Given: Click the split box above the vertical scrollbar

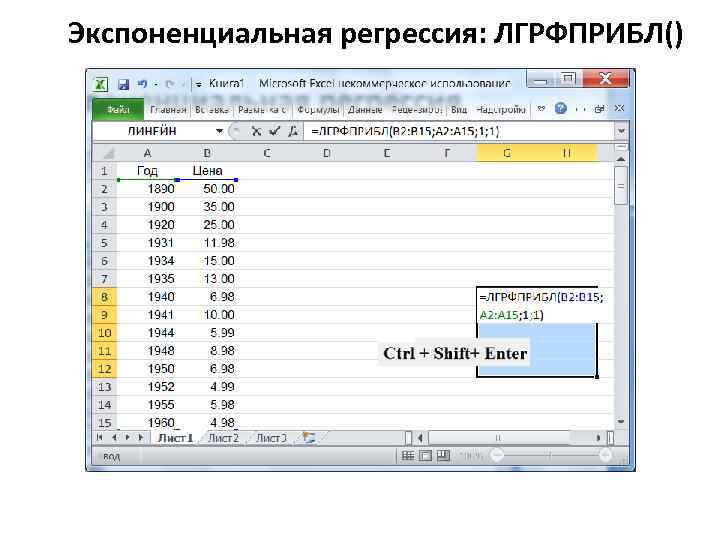Looking at the screenshot, I should coord(621,148).
